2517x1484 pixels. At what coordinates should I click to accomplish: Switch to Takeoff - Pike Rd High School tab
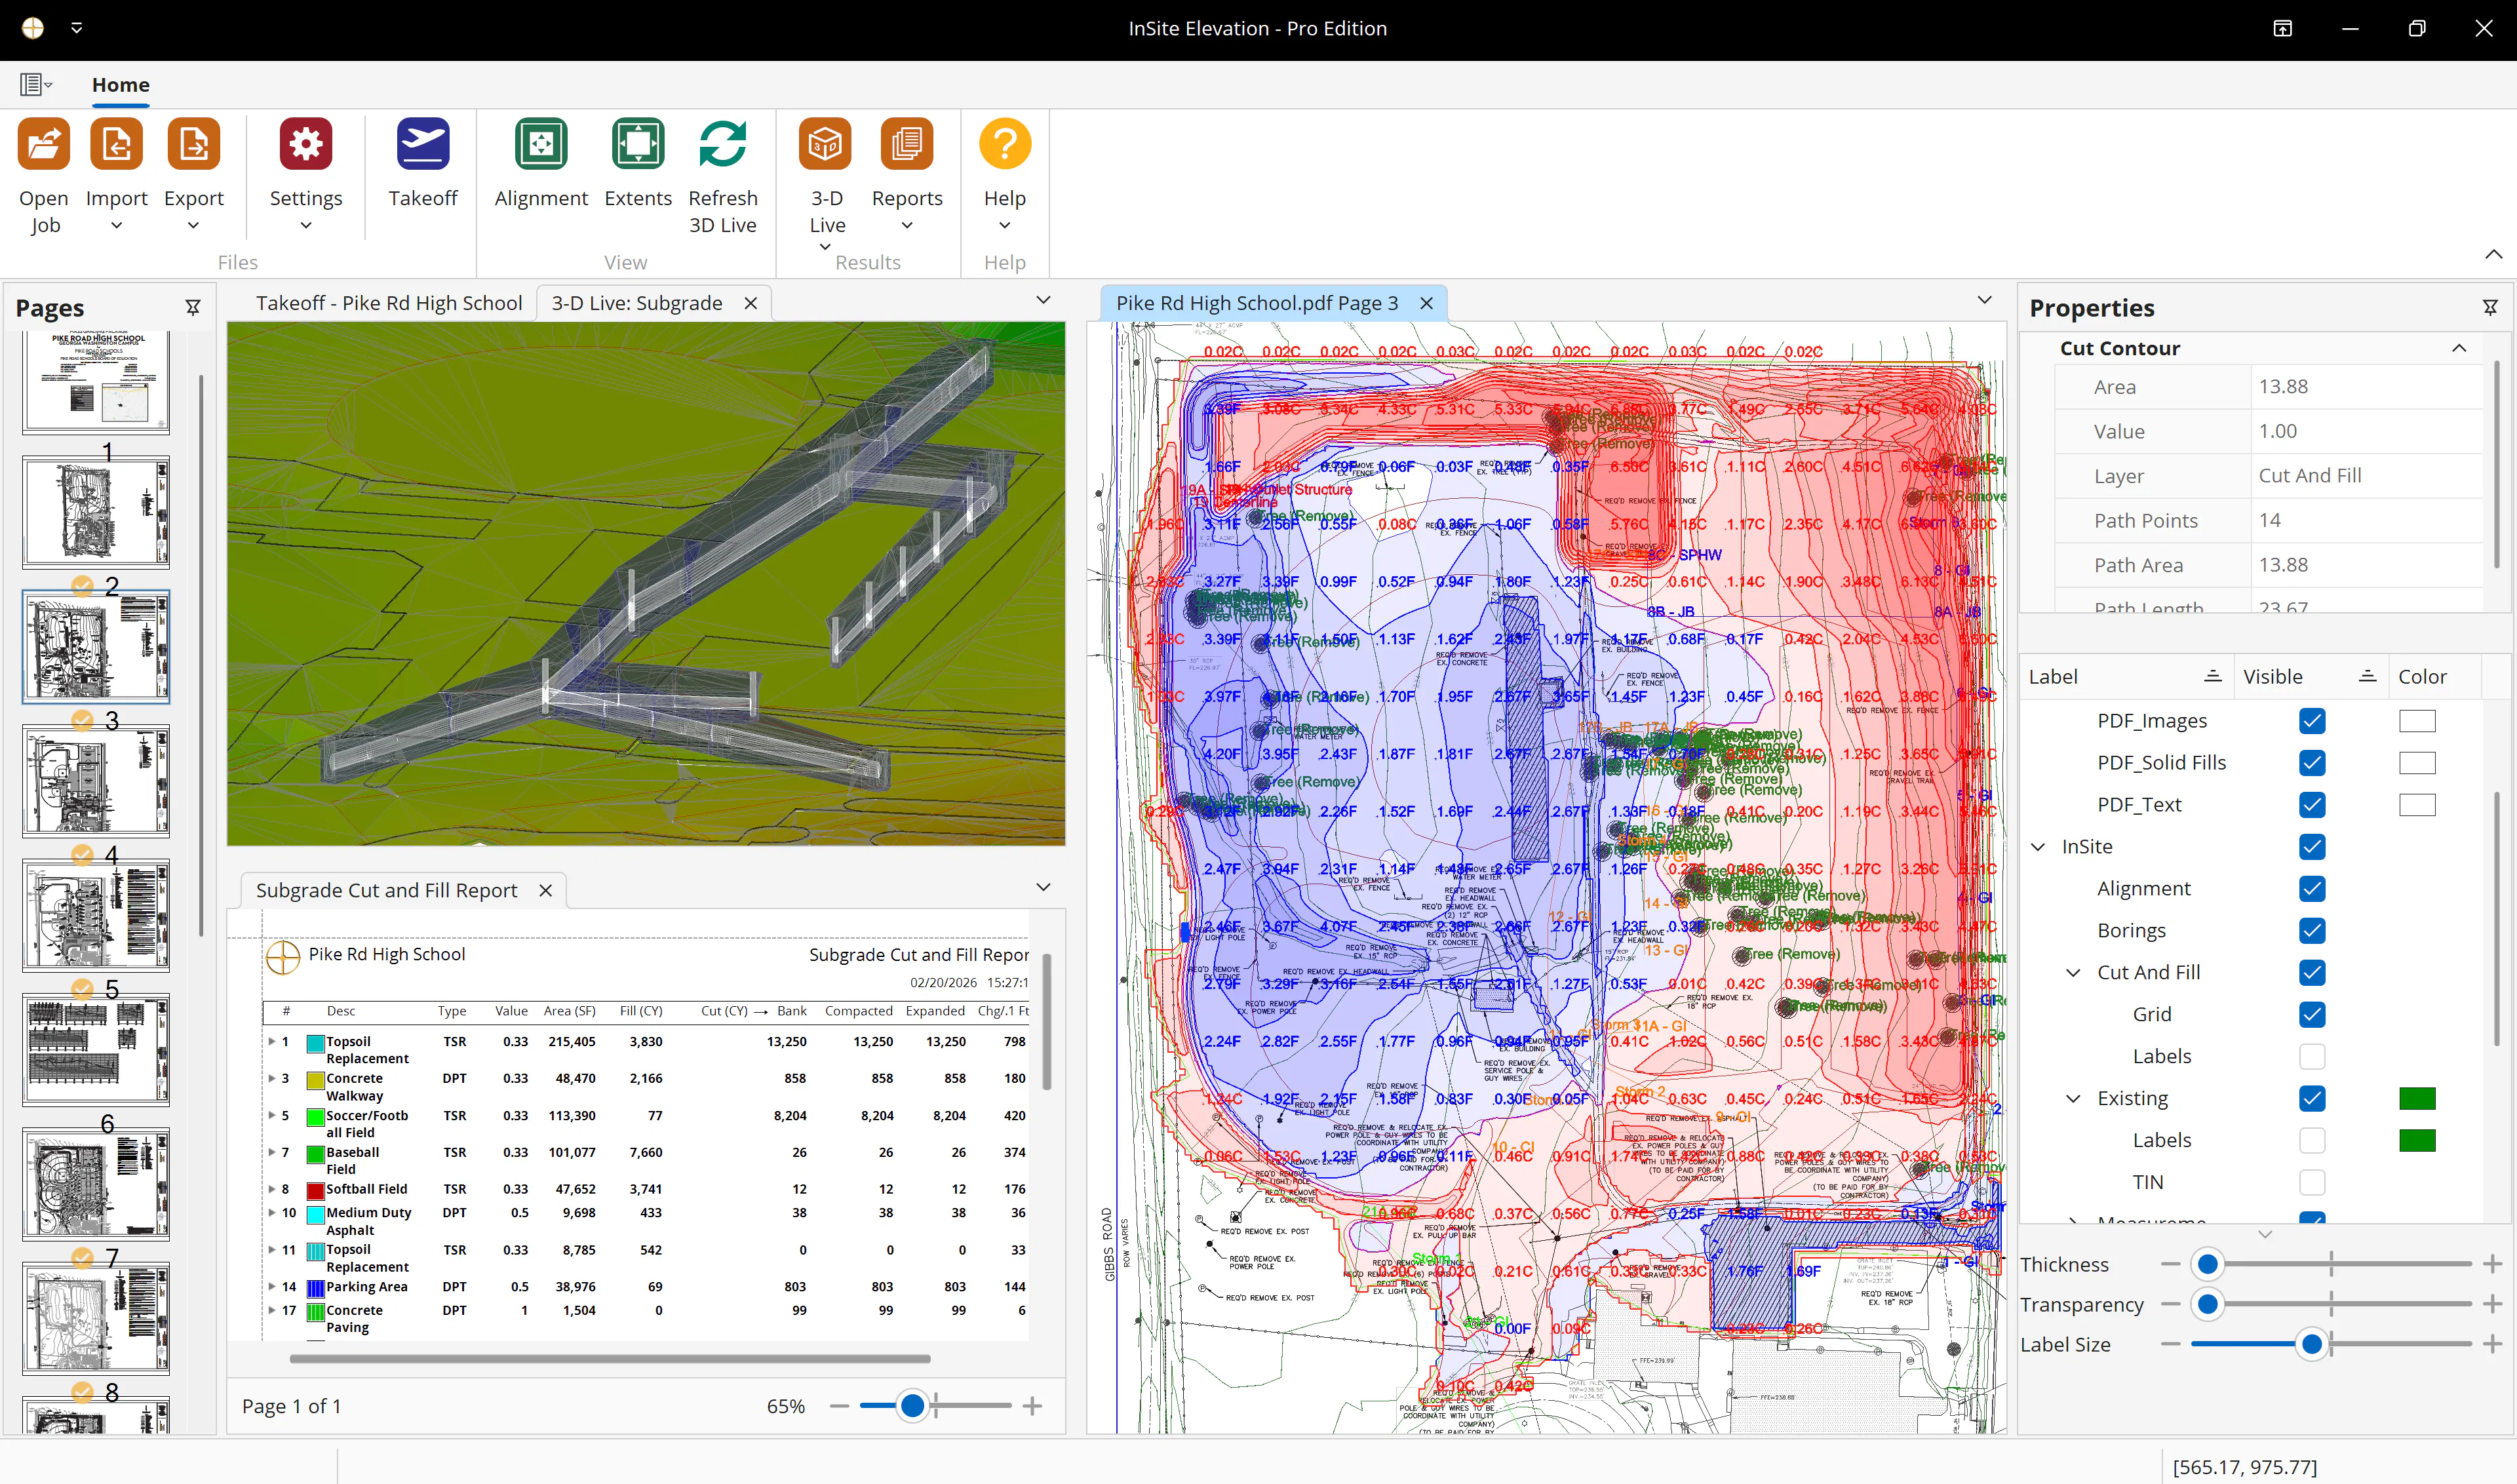(x=388, y=303)
